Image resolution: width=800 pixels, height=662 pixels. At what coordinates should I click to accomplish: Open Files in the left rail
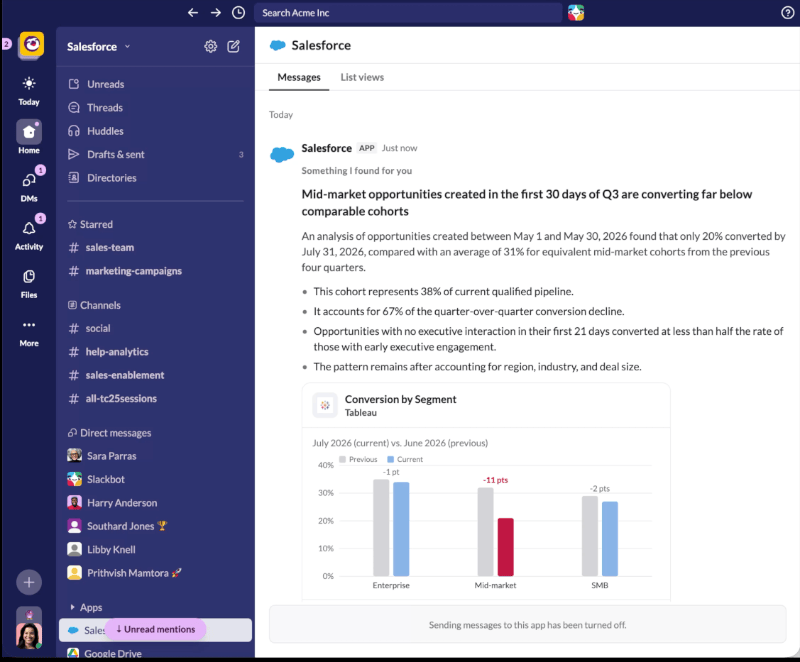29,284
